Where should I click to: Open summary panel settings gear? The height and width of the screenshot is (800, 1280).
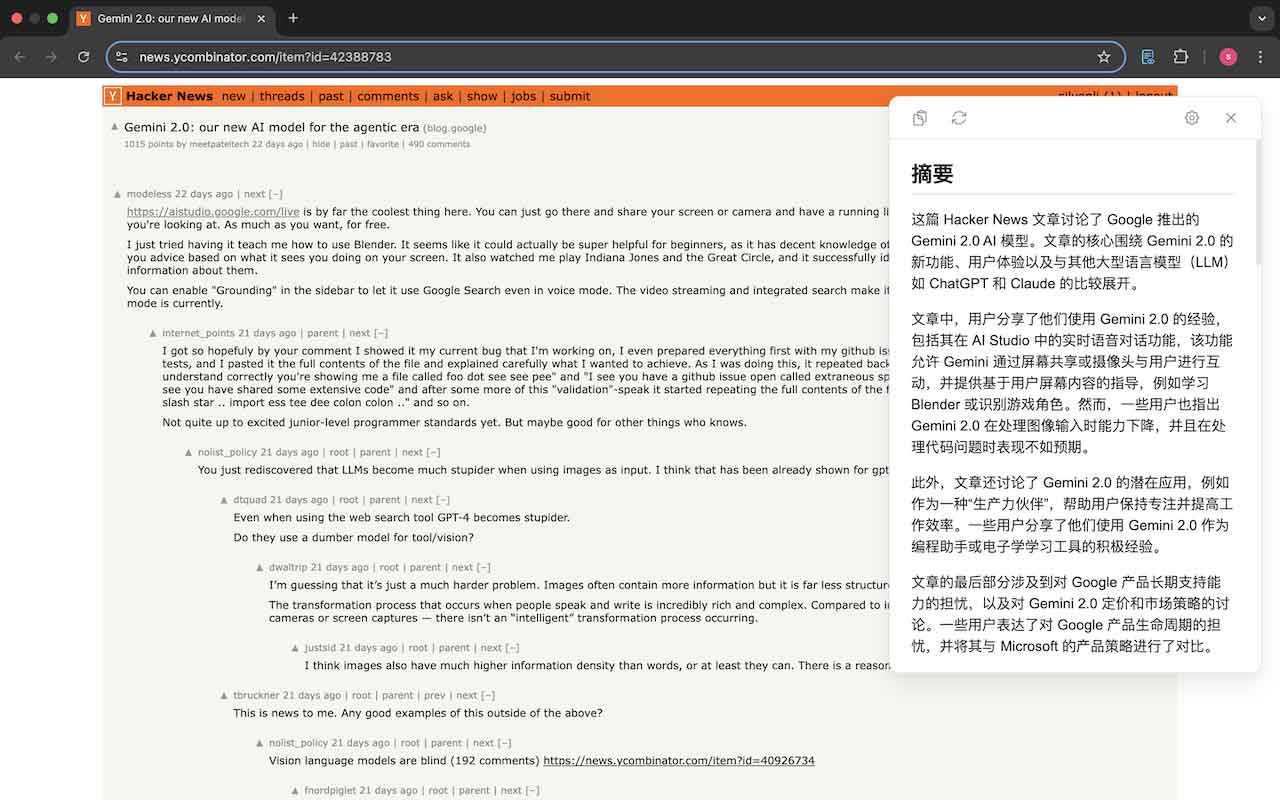[1191, 117]
